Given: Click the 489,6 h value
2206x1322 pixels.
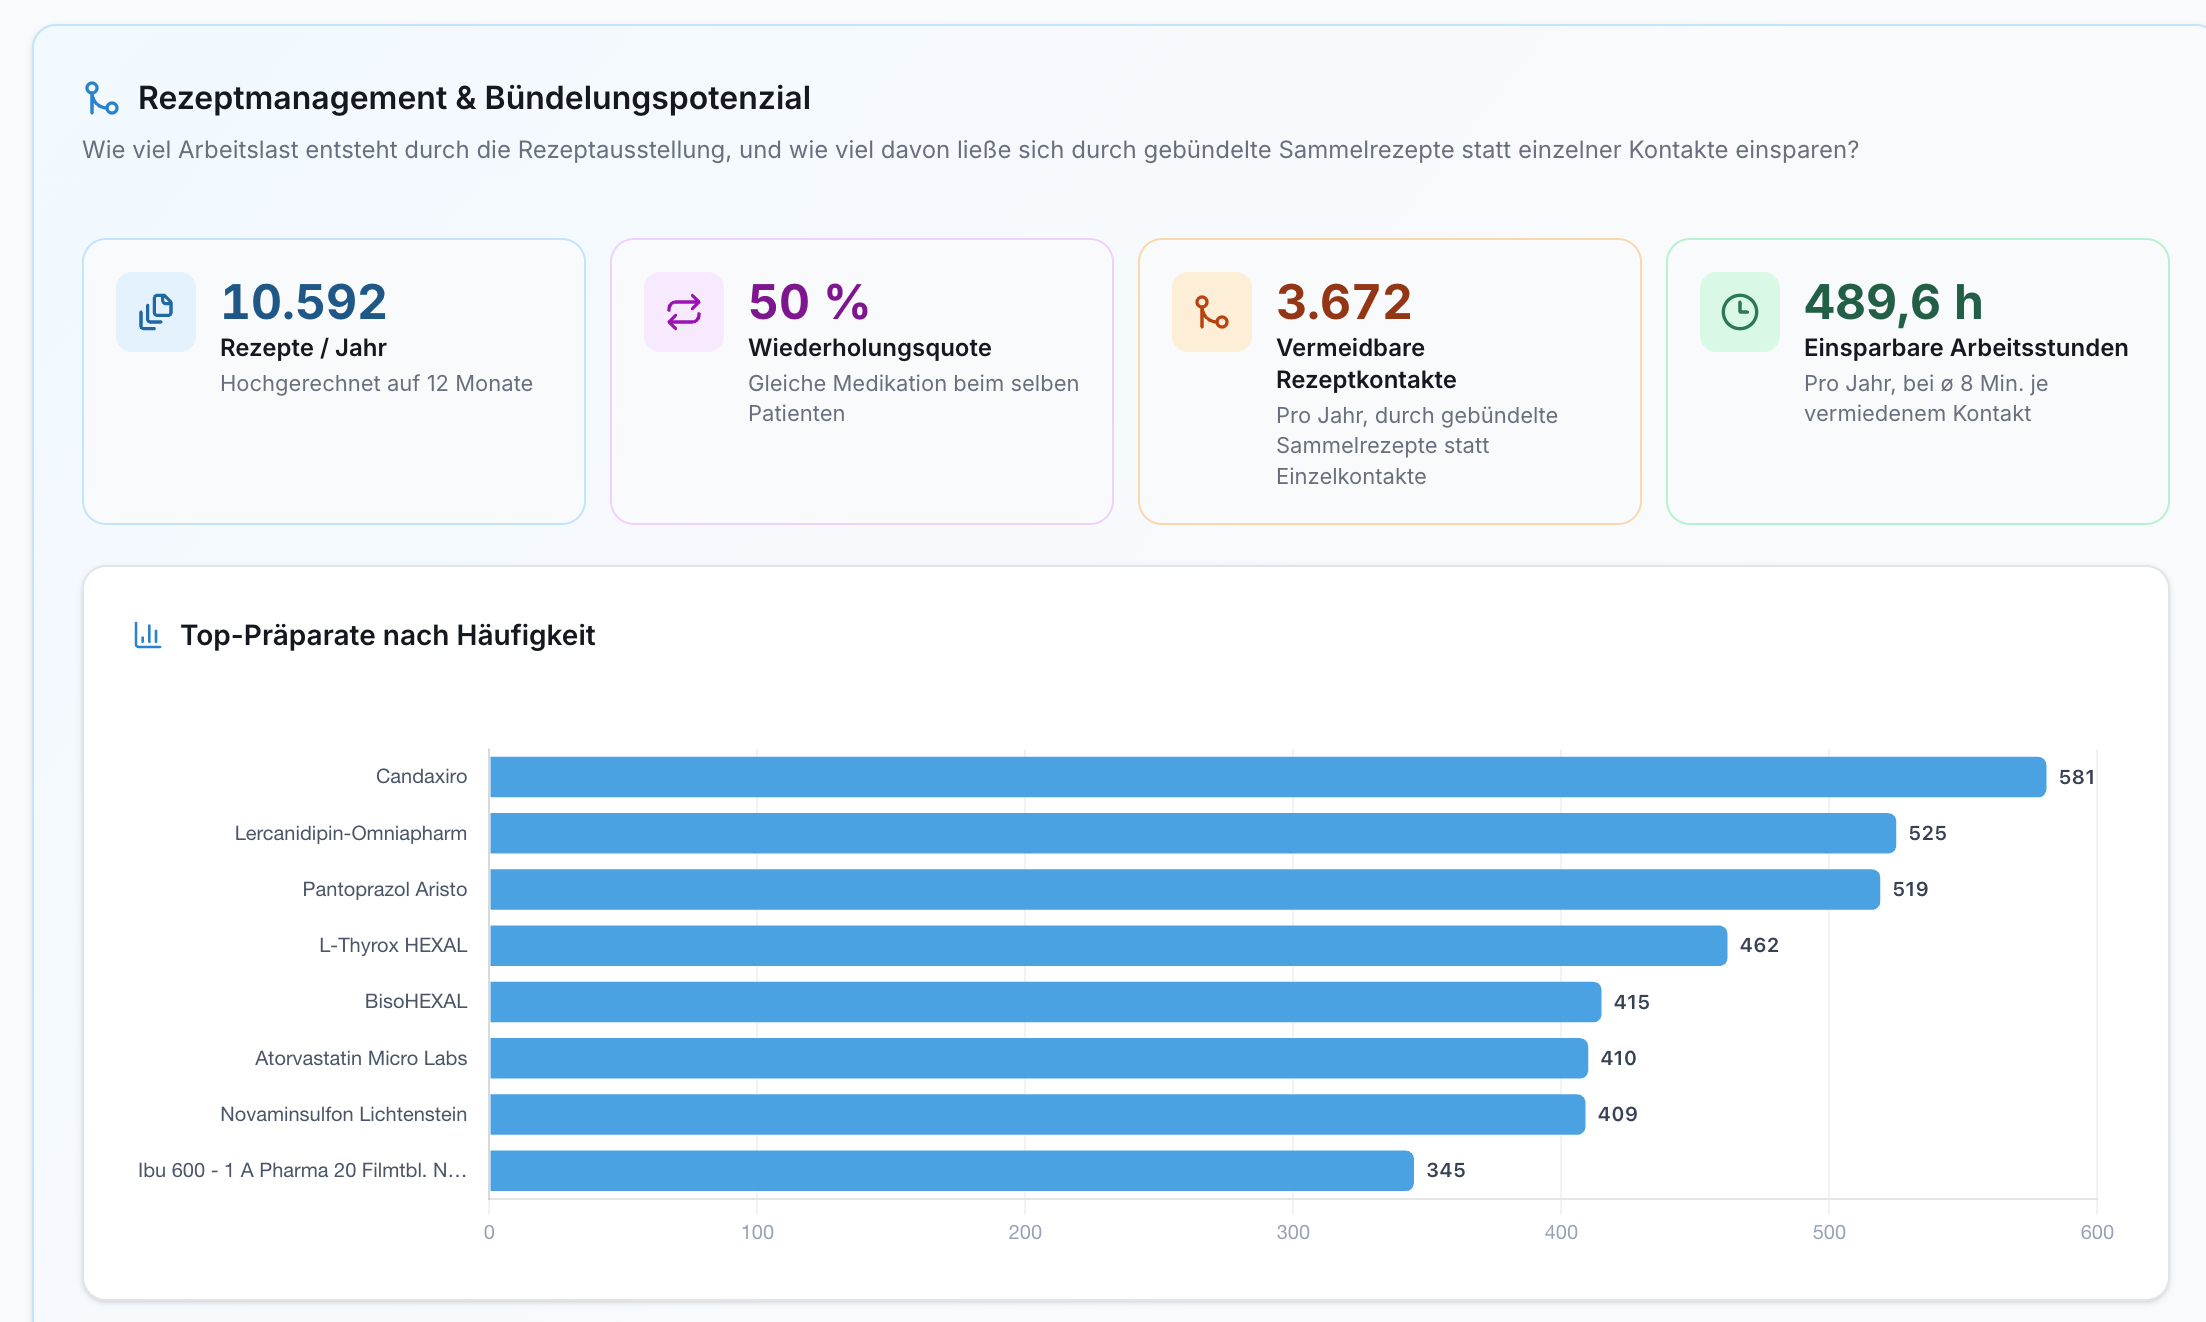Looking at the screenshot, I should pos(1894,302).
